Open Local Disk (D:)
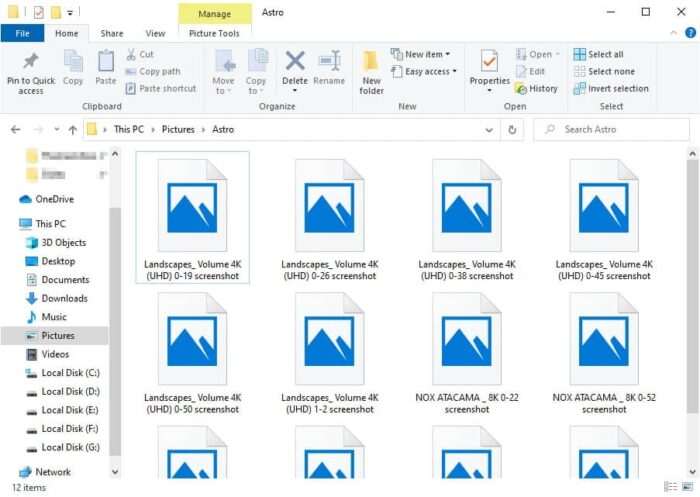 coord(62,392)
